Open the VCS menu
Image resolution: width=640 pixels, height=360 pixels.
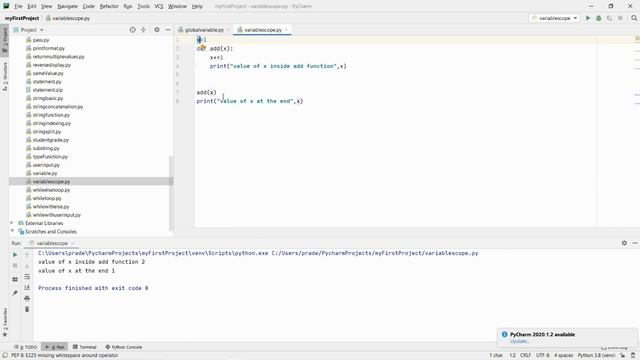(159, 6)
